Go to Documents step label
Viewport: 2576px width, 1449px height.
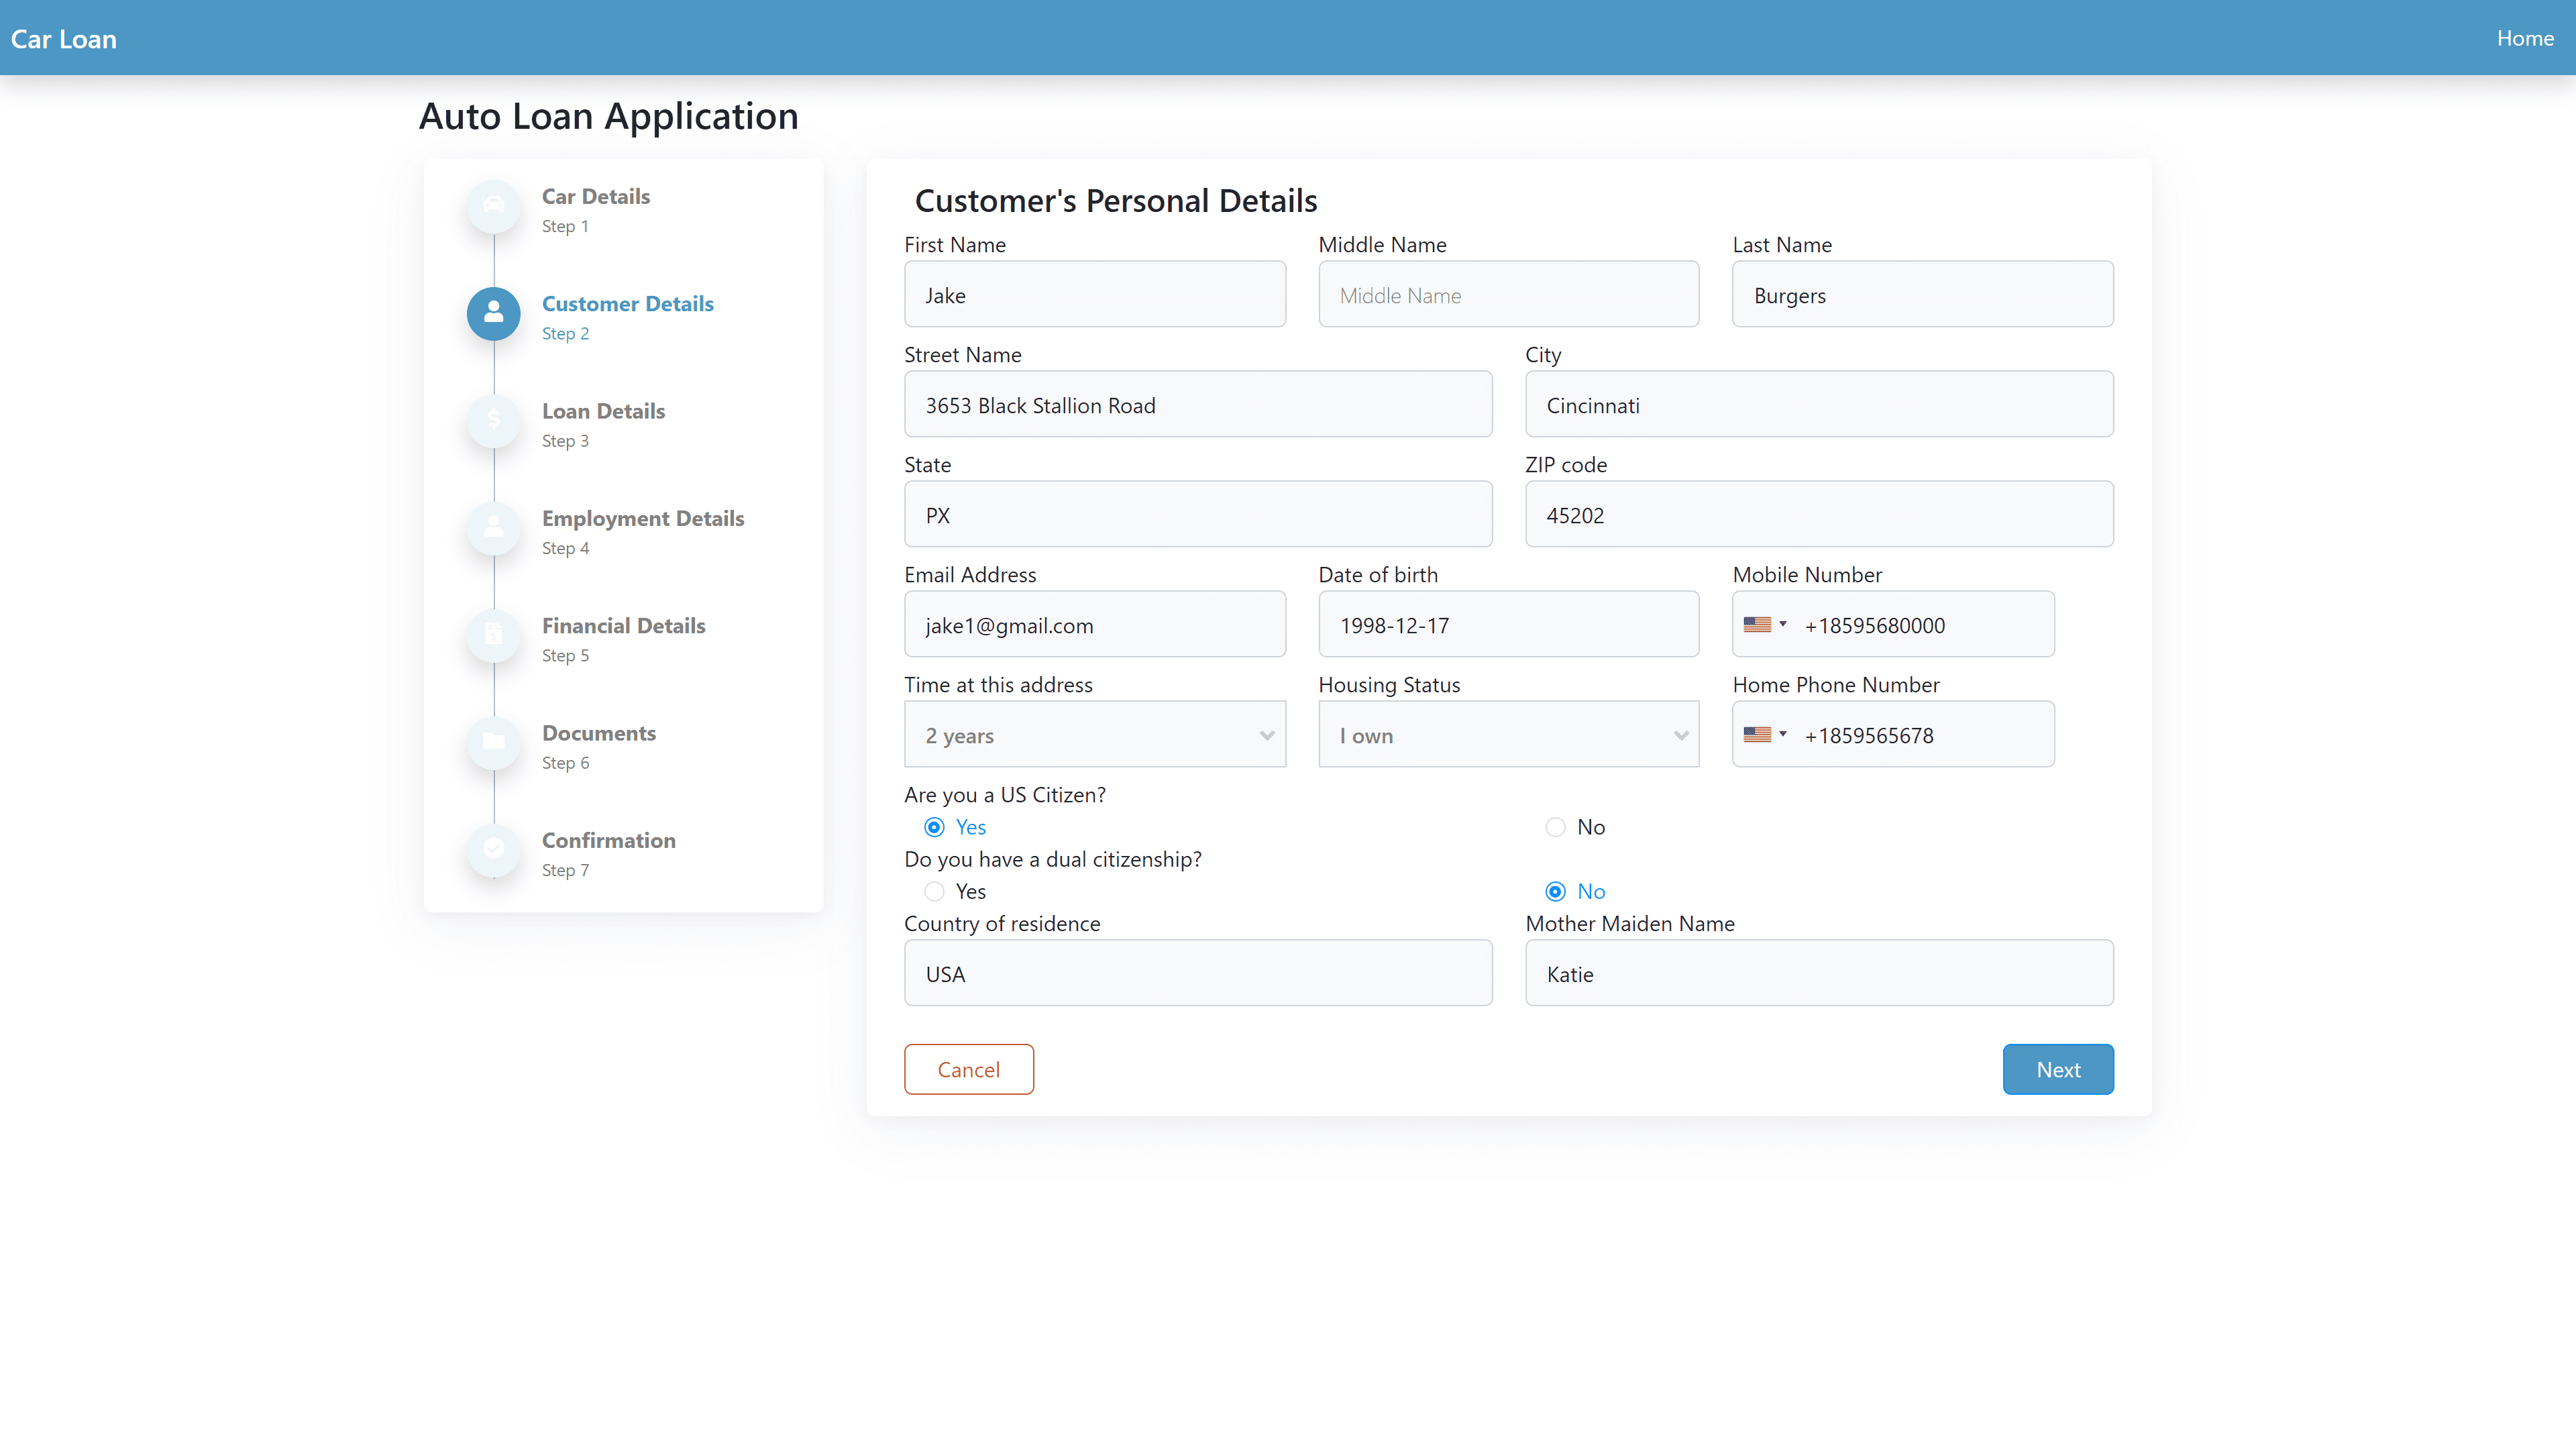[599, 733]
